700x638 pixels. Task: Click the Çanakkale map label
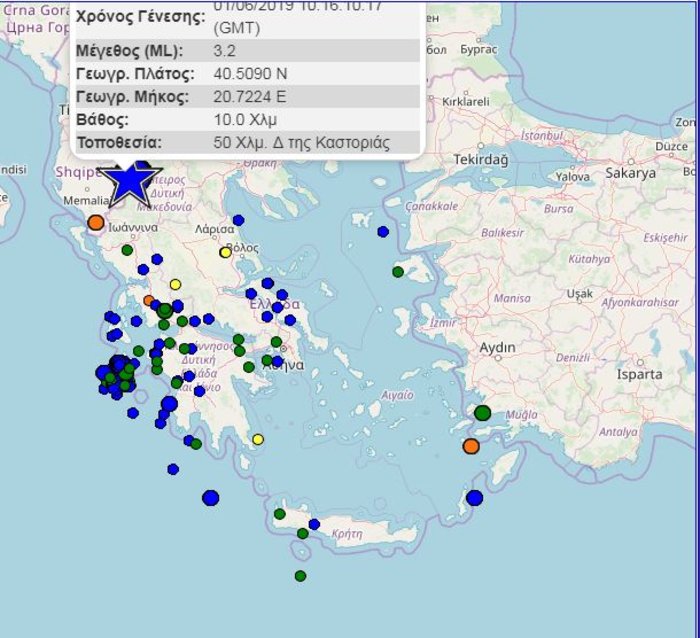click(x=432, y=206)
